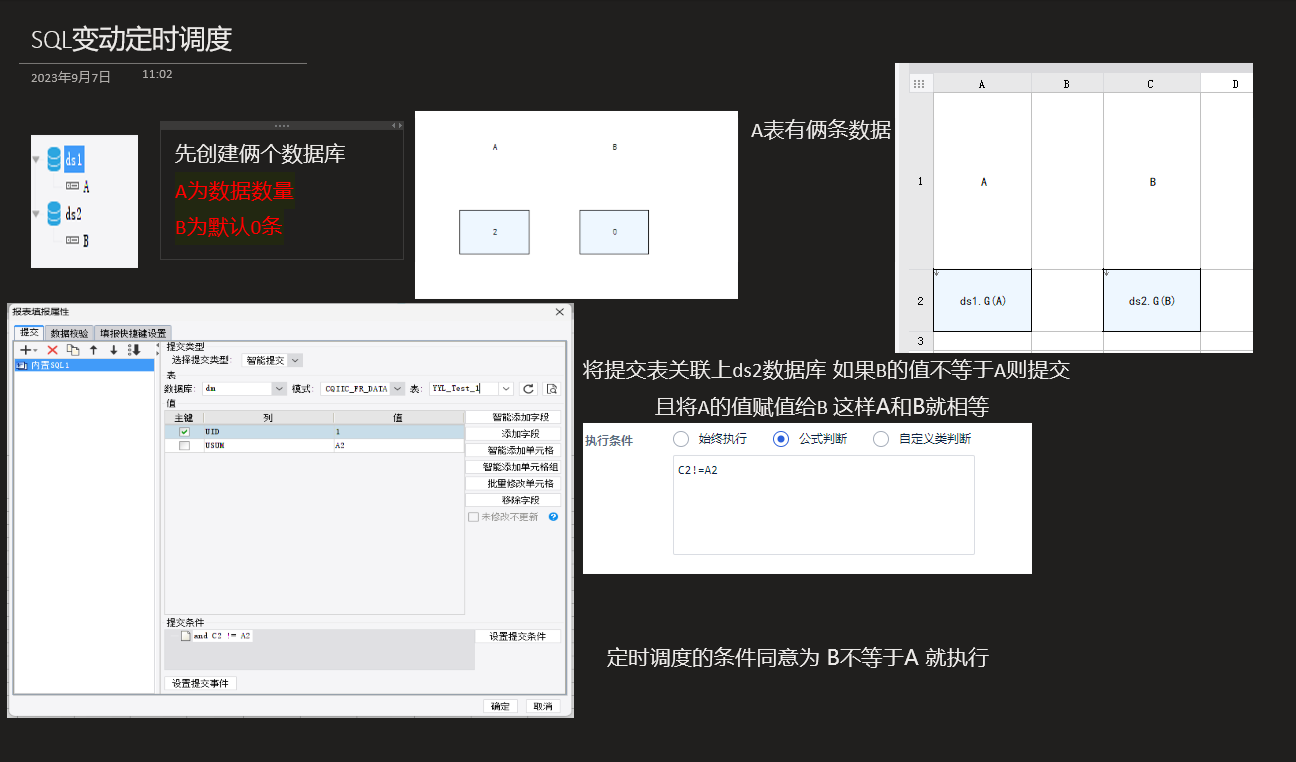Toggle the USUN primary key checkbox
The height and width of the screenshot is (762, 1296).
tap(184, 446)
